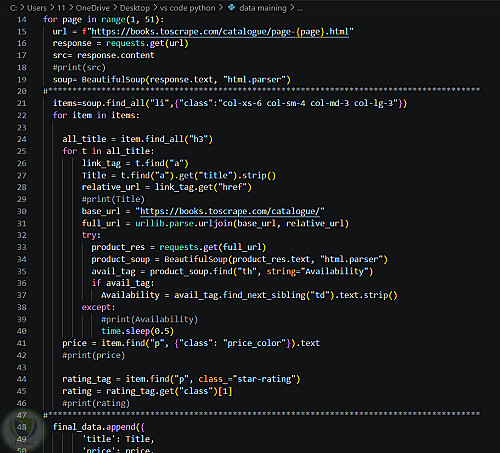The width and height of the screenshot is (500, 453).
Task: Click the Python file icon in breadcrumbs
Action: [231, 7]
